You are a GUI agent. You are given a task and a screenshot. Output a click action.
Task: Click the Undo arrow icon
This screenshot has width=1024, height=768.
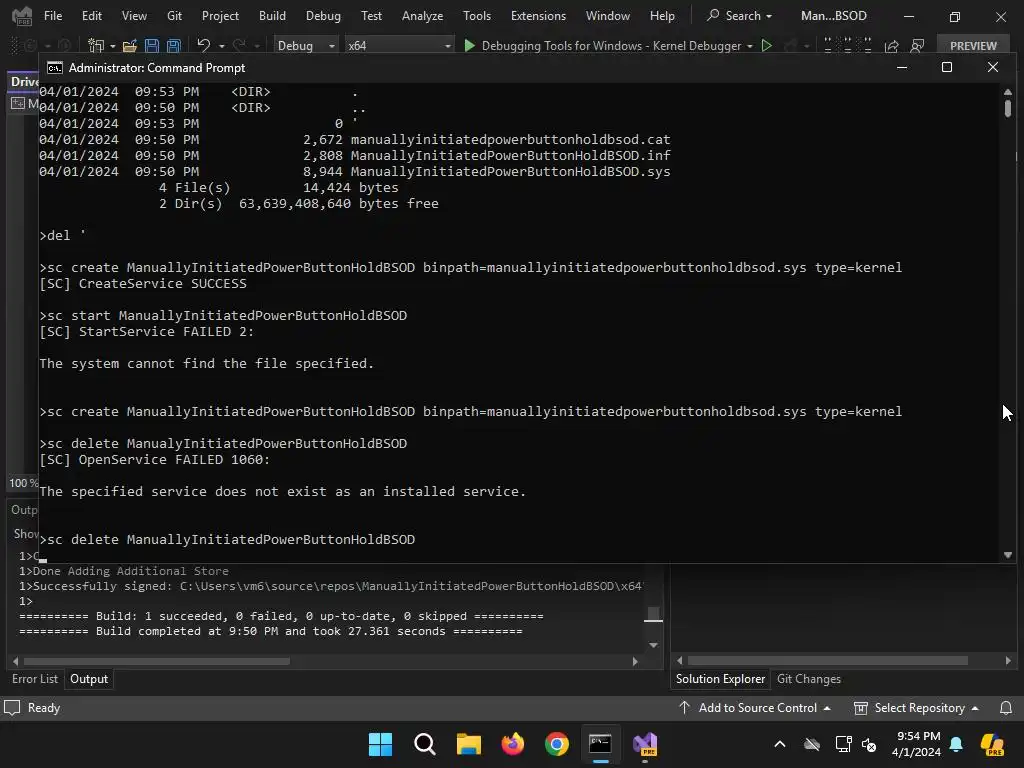click(x=204, y=45)
